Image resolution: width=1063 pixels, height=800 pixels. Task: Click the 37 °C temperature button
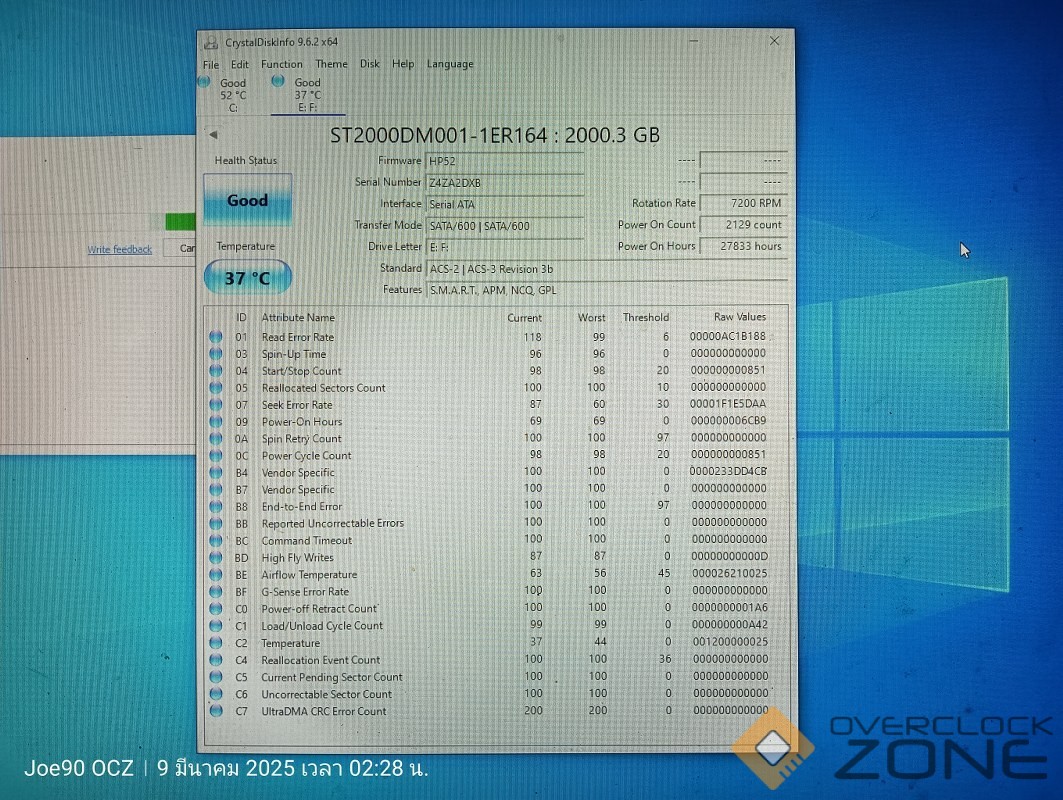247,278
